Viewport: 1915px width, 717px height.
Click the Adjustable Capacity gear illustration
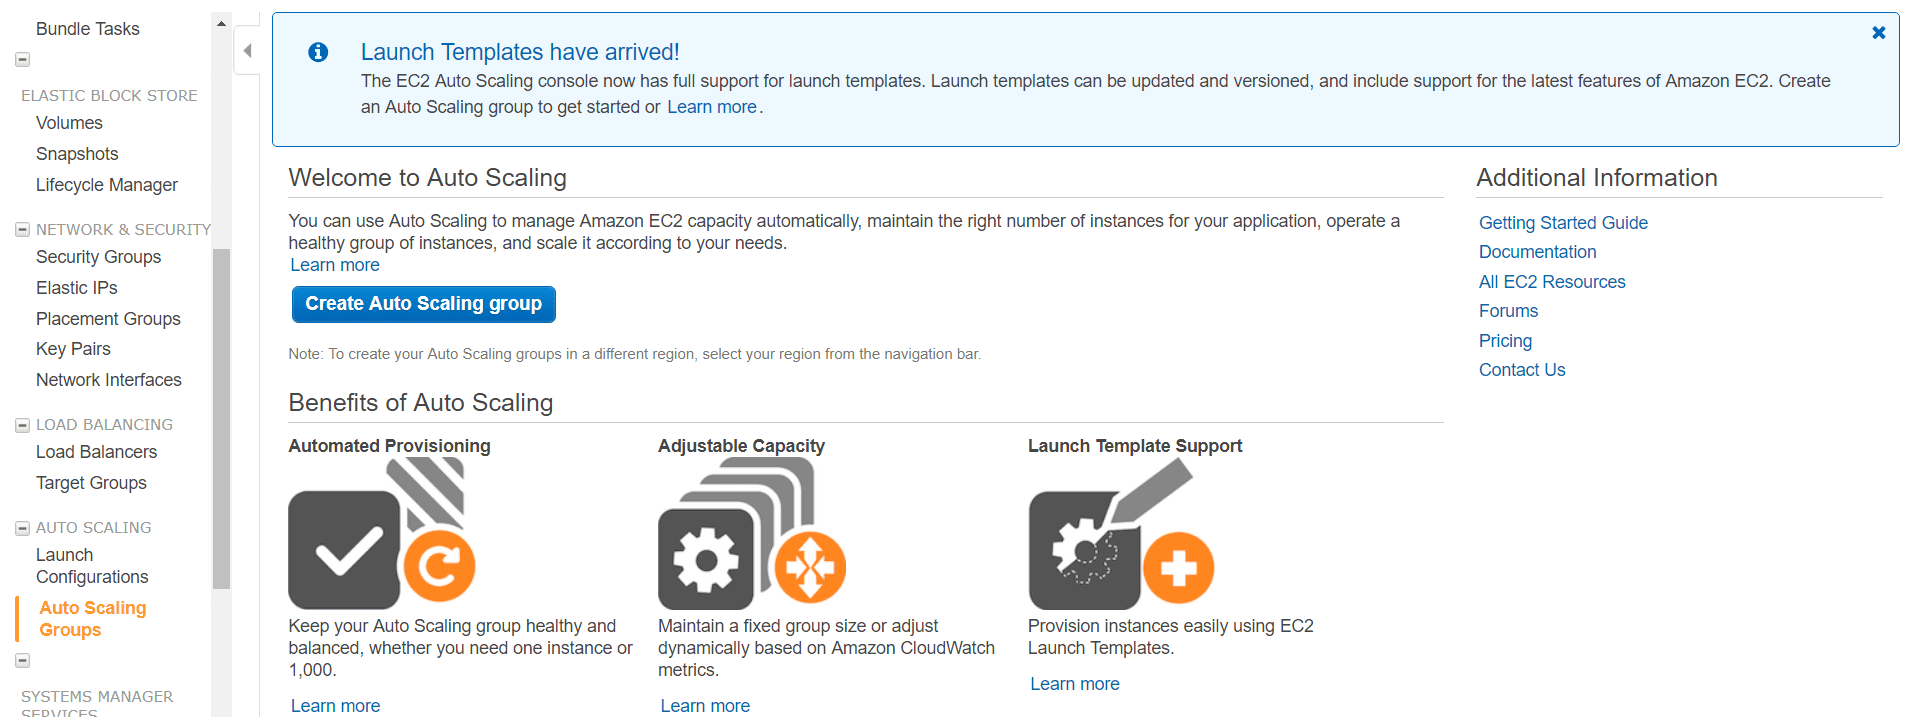[x=752, y=533]
